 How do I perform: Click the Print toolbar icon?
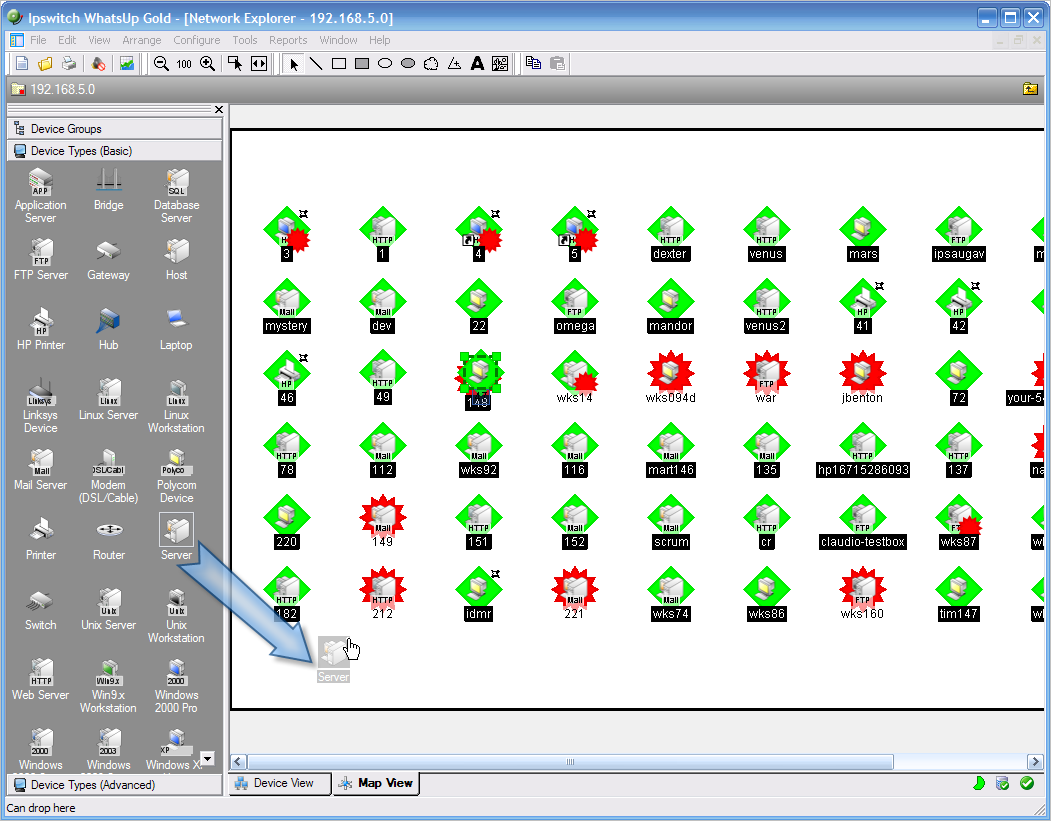(69, 63)
